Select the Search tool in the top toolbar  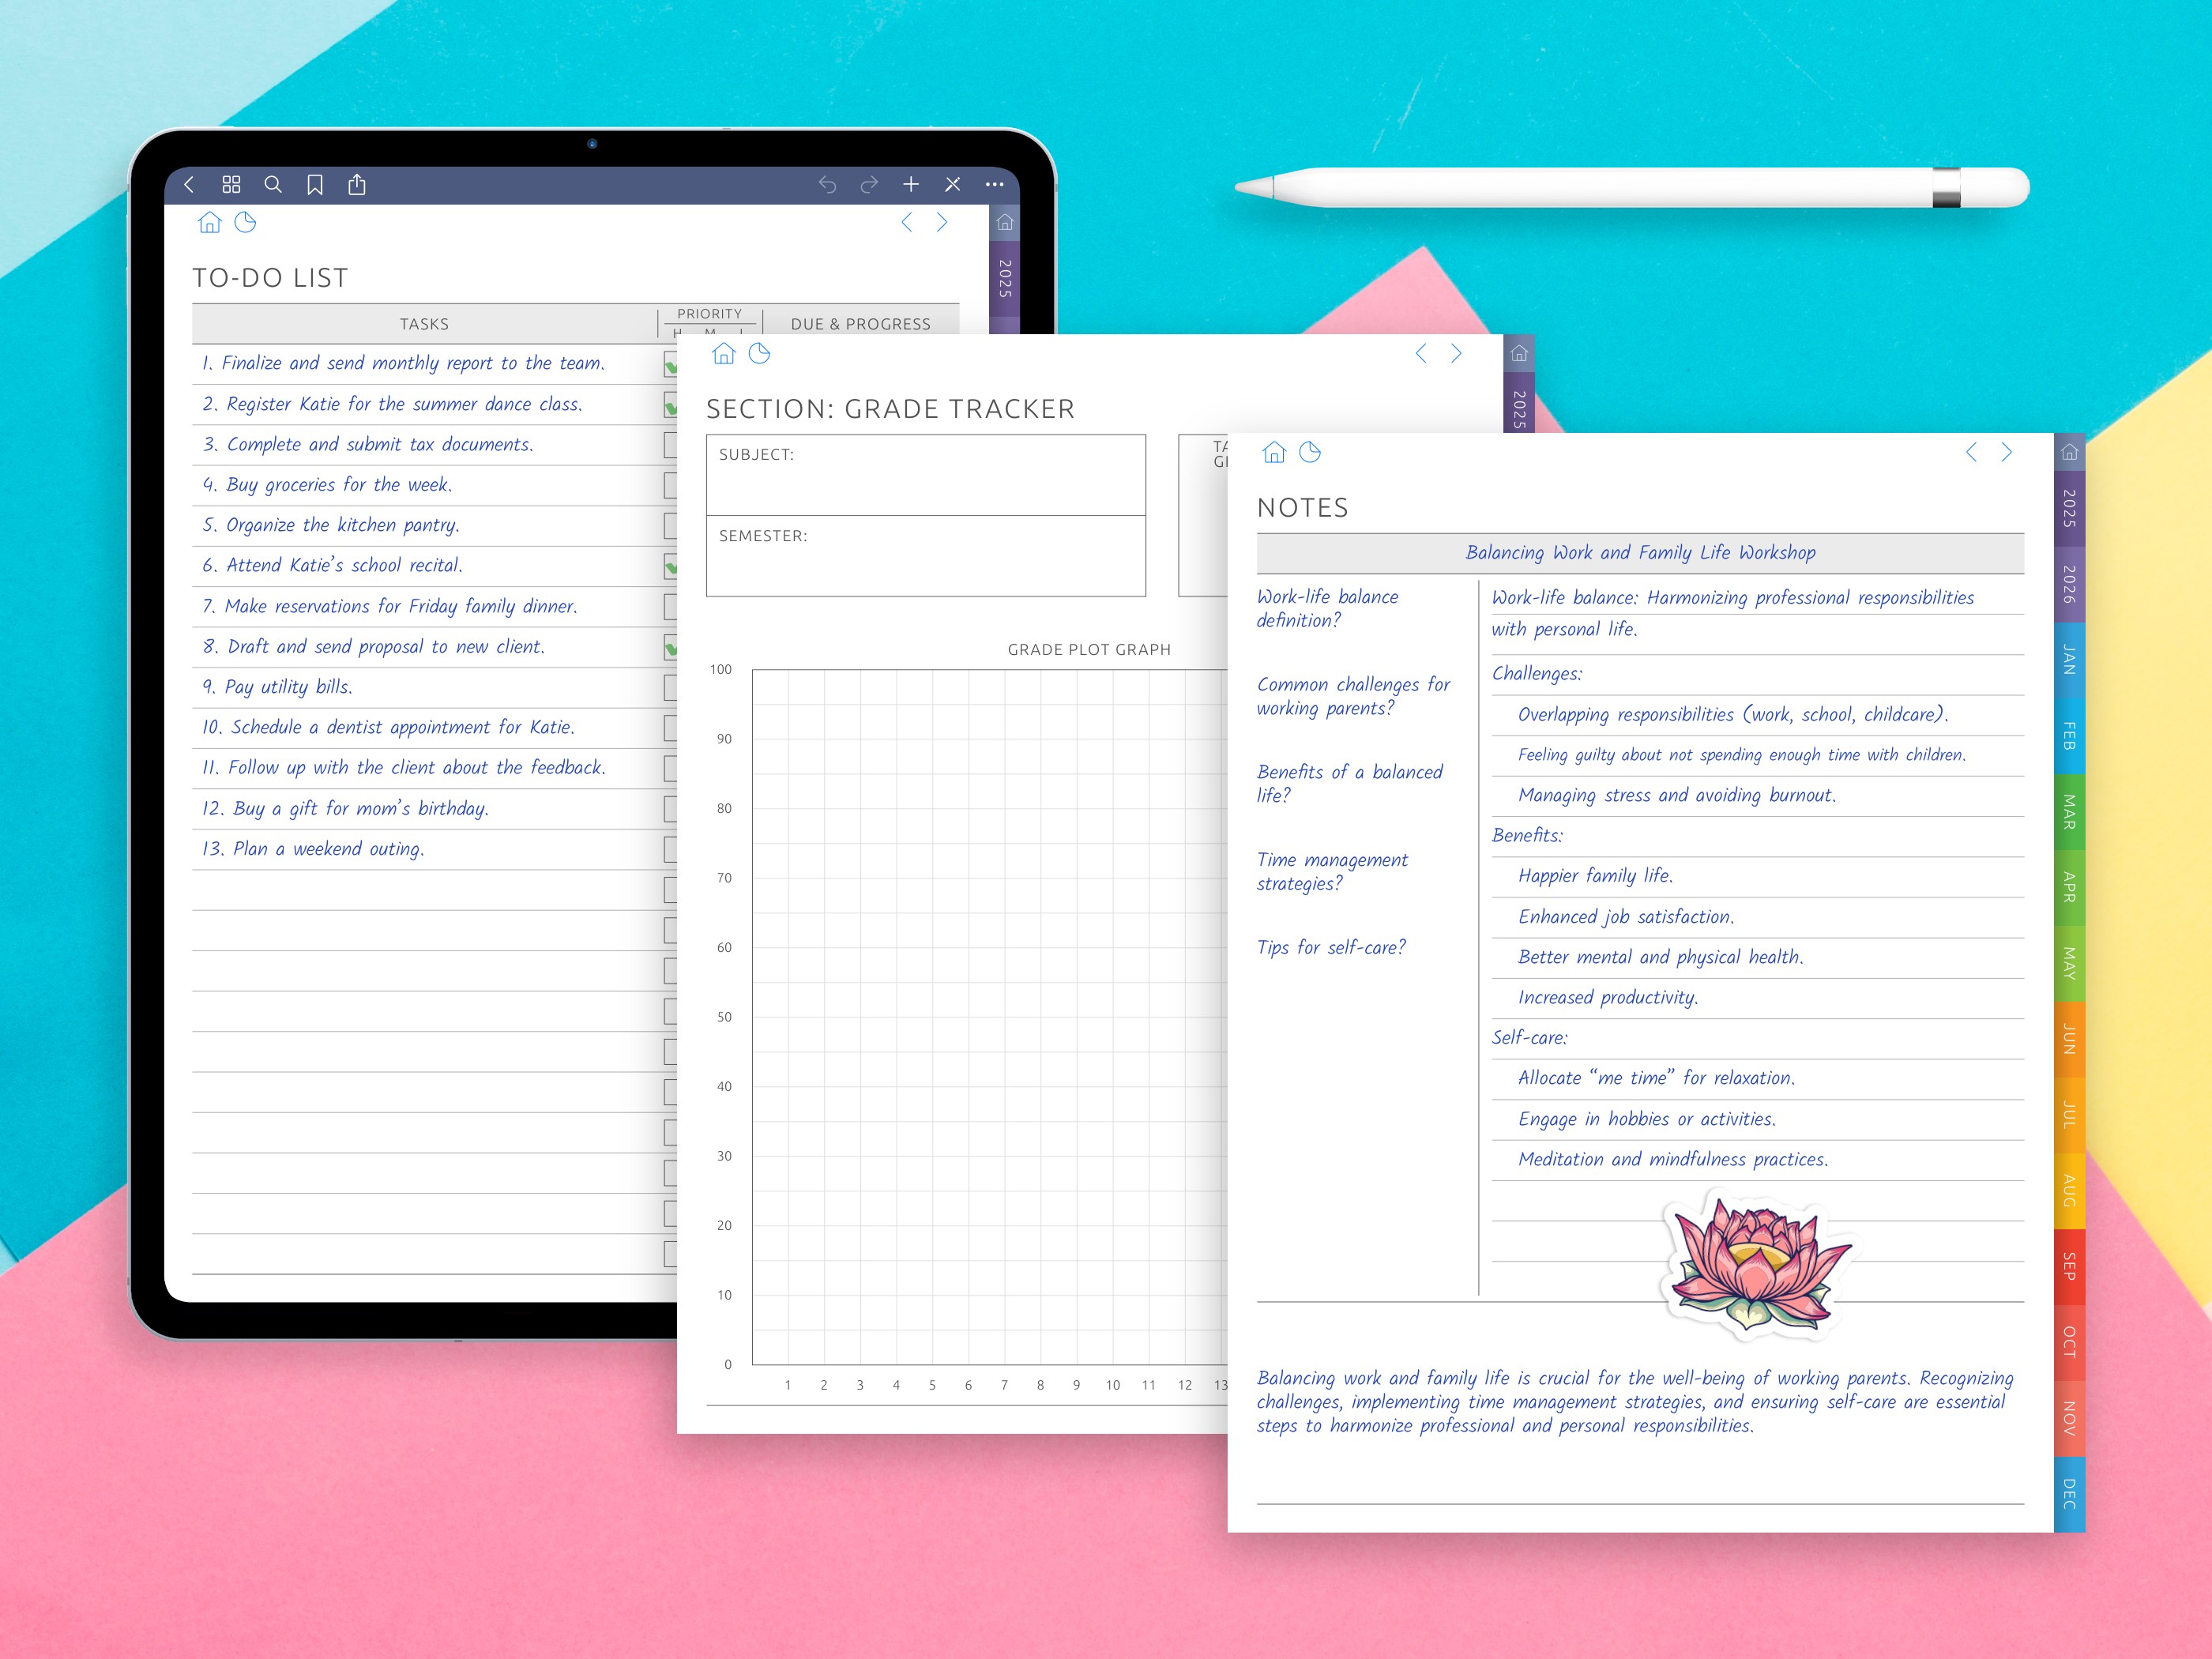pos(273,185)
